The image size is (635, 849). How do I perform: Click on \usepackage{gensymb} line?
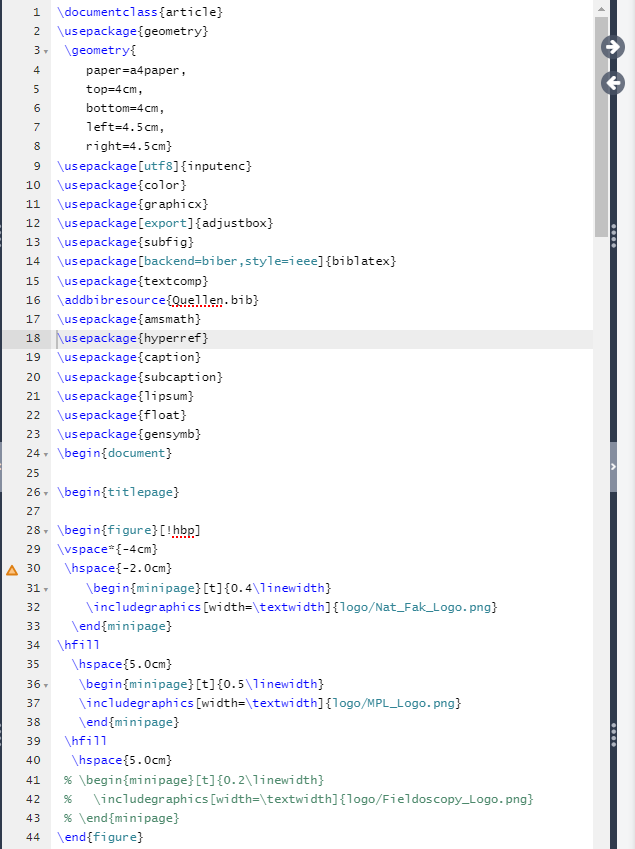[x=129, y=434]
